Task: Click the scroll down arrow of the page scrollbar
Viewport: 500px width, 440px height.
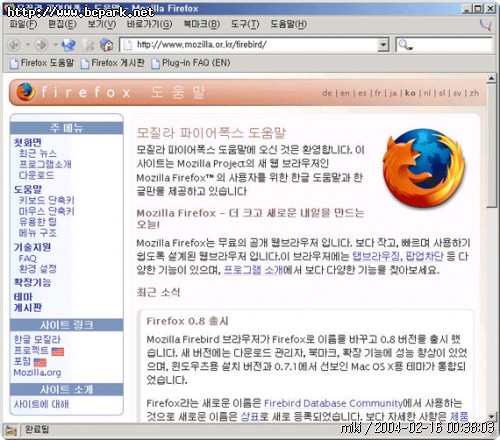Action: point(491,417)
